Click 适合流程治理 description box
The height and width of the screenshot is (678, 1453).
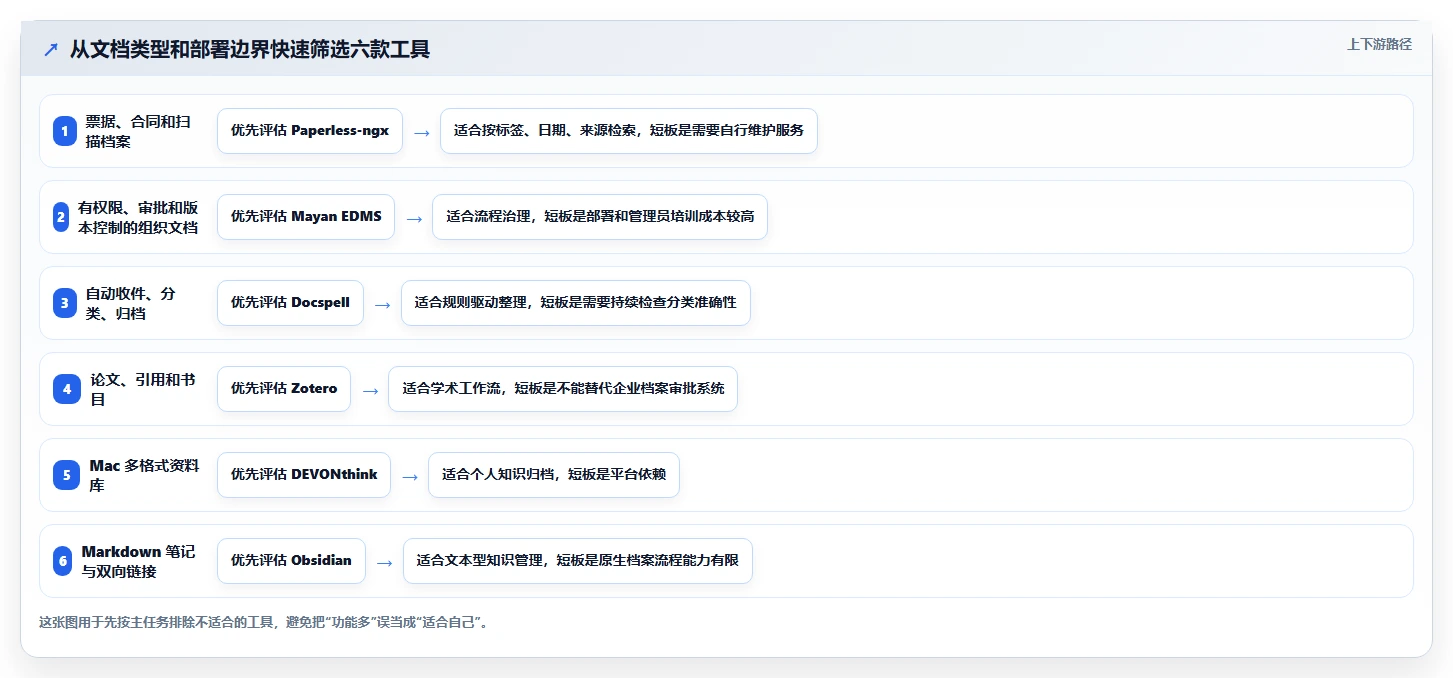coord(600,217)
